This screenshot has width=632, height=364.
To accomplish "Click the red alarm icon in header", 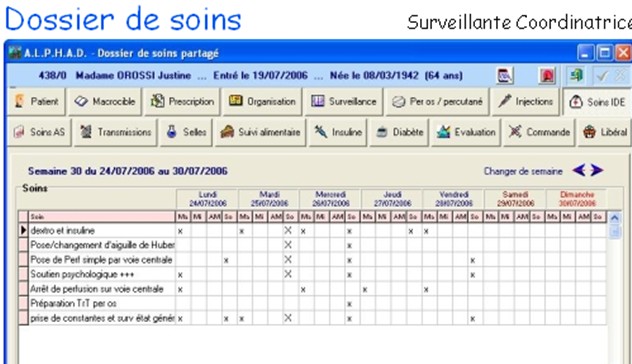I will [x=547, y=75].
